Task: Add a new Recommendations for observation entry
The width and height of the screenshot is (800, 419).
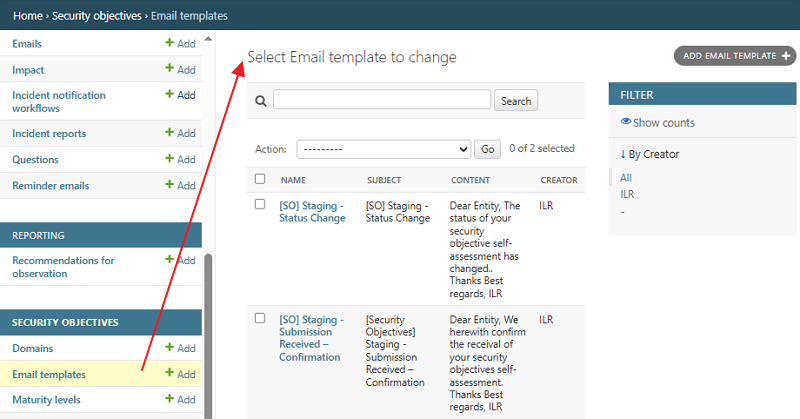Action: point(180,260)
